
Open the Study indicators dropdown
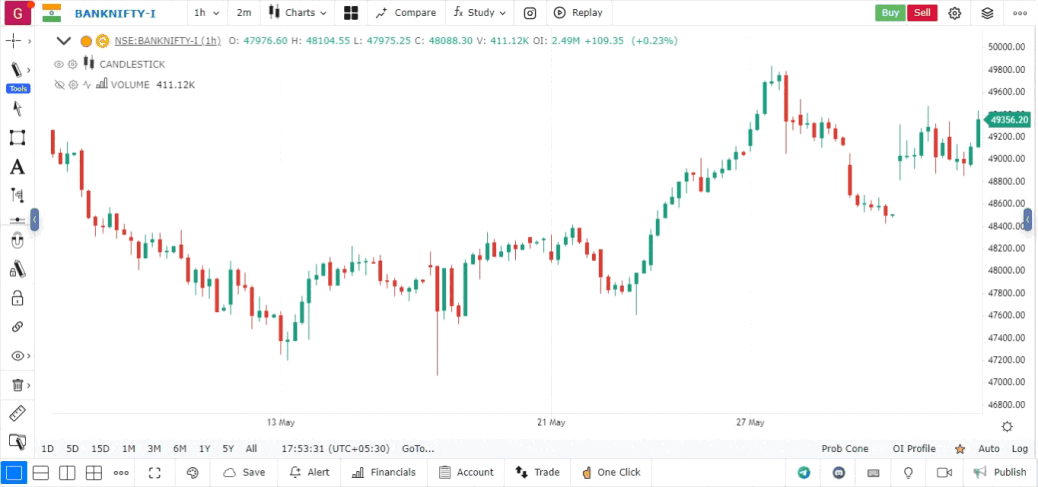point(478,13)
